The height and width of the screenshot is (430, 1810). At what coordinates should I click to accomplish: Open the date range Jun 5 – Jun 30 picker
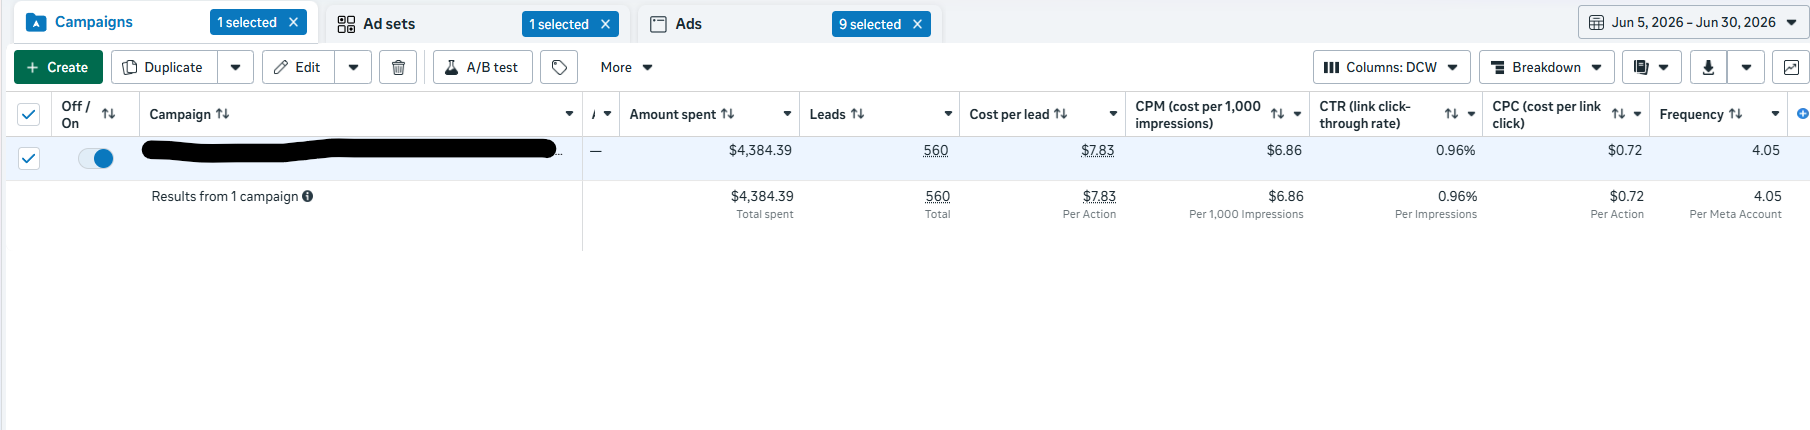point(1693,22)
